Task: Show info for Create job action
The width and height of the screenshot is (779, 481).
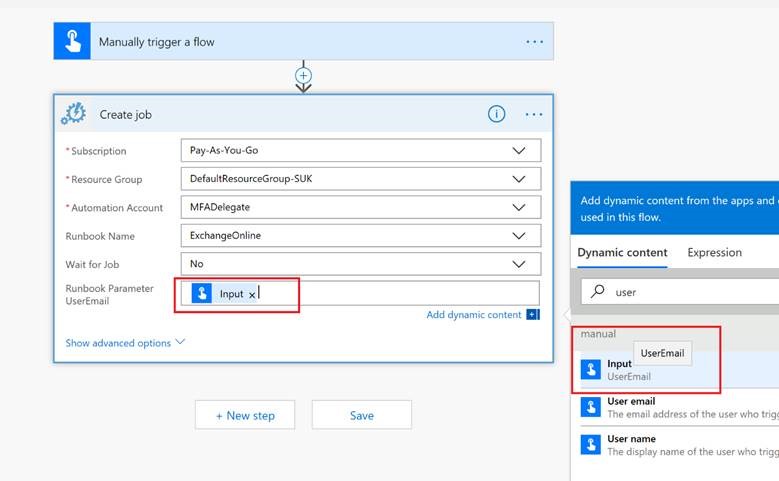Action: 496,114
